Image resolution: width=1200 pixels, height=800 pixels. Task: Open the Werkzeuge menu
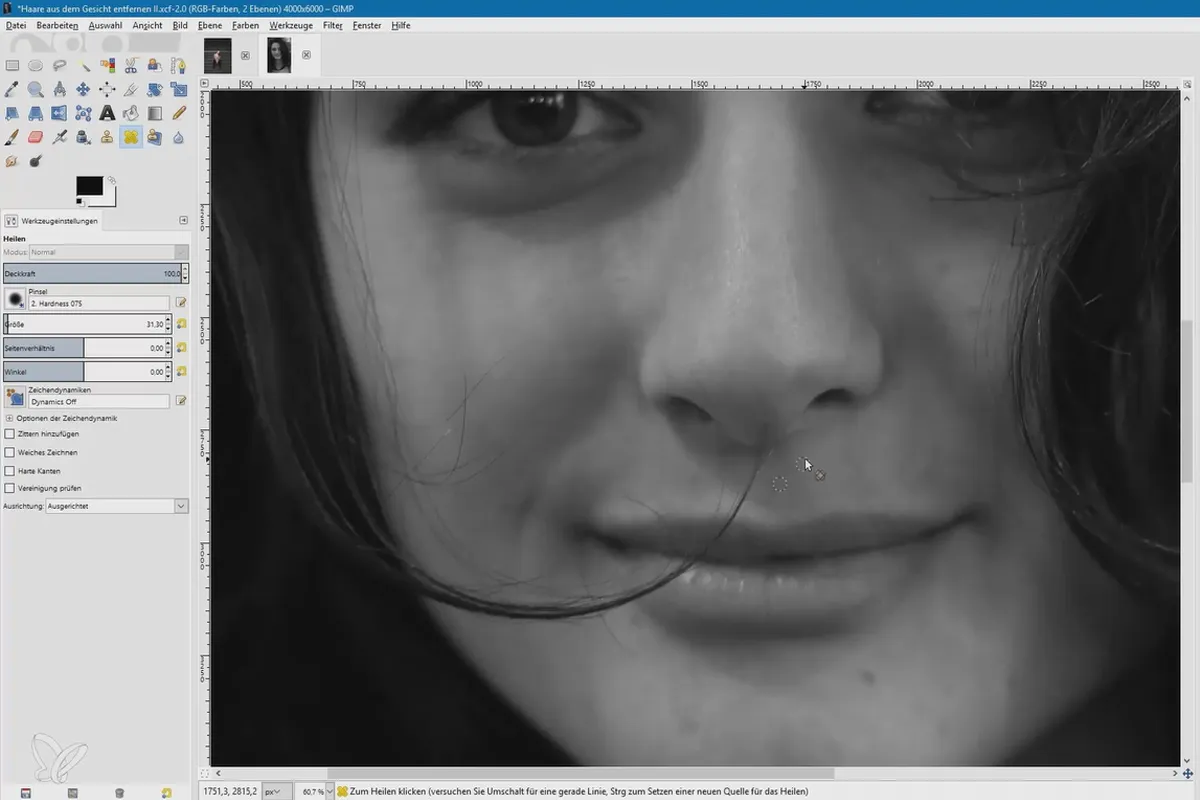[291, 25]
